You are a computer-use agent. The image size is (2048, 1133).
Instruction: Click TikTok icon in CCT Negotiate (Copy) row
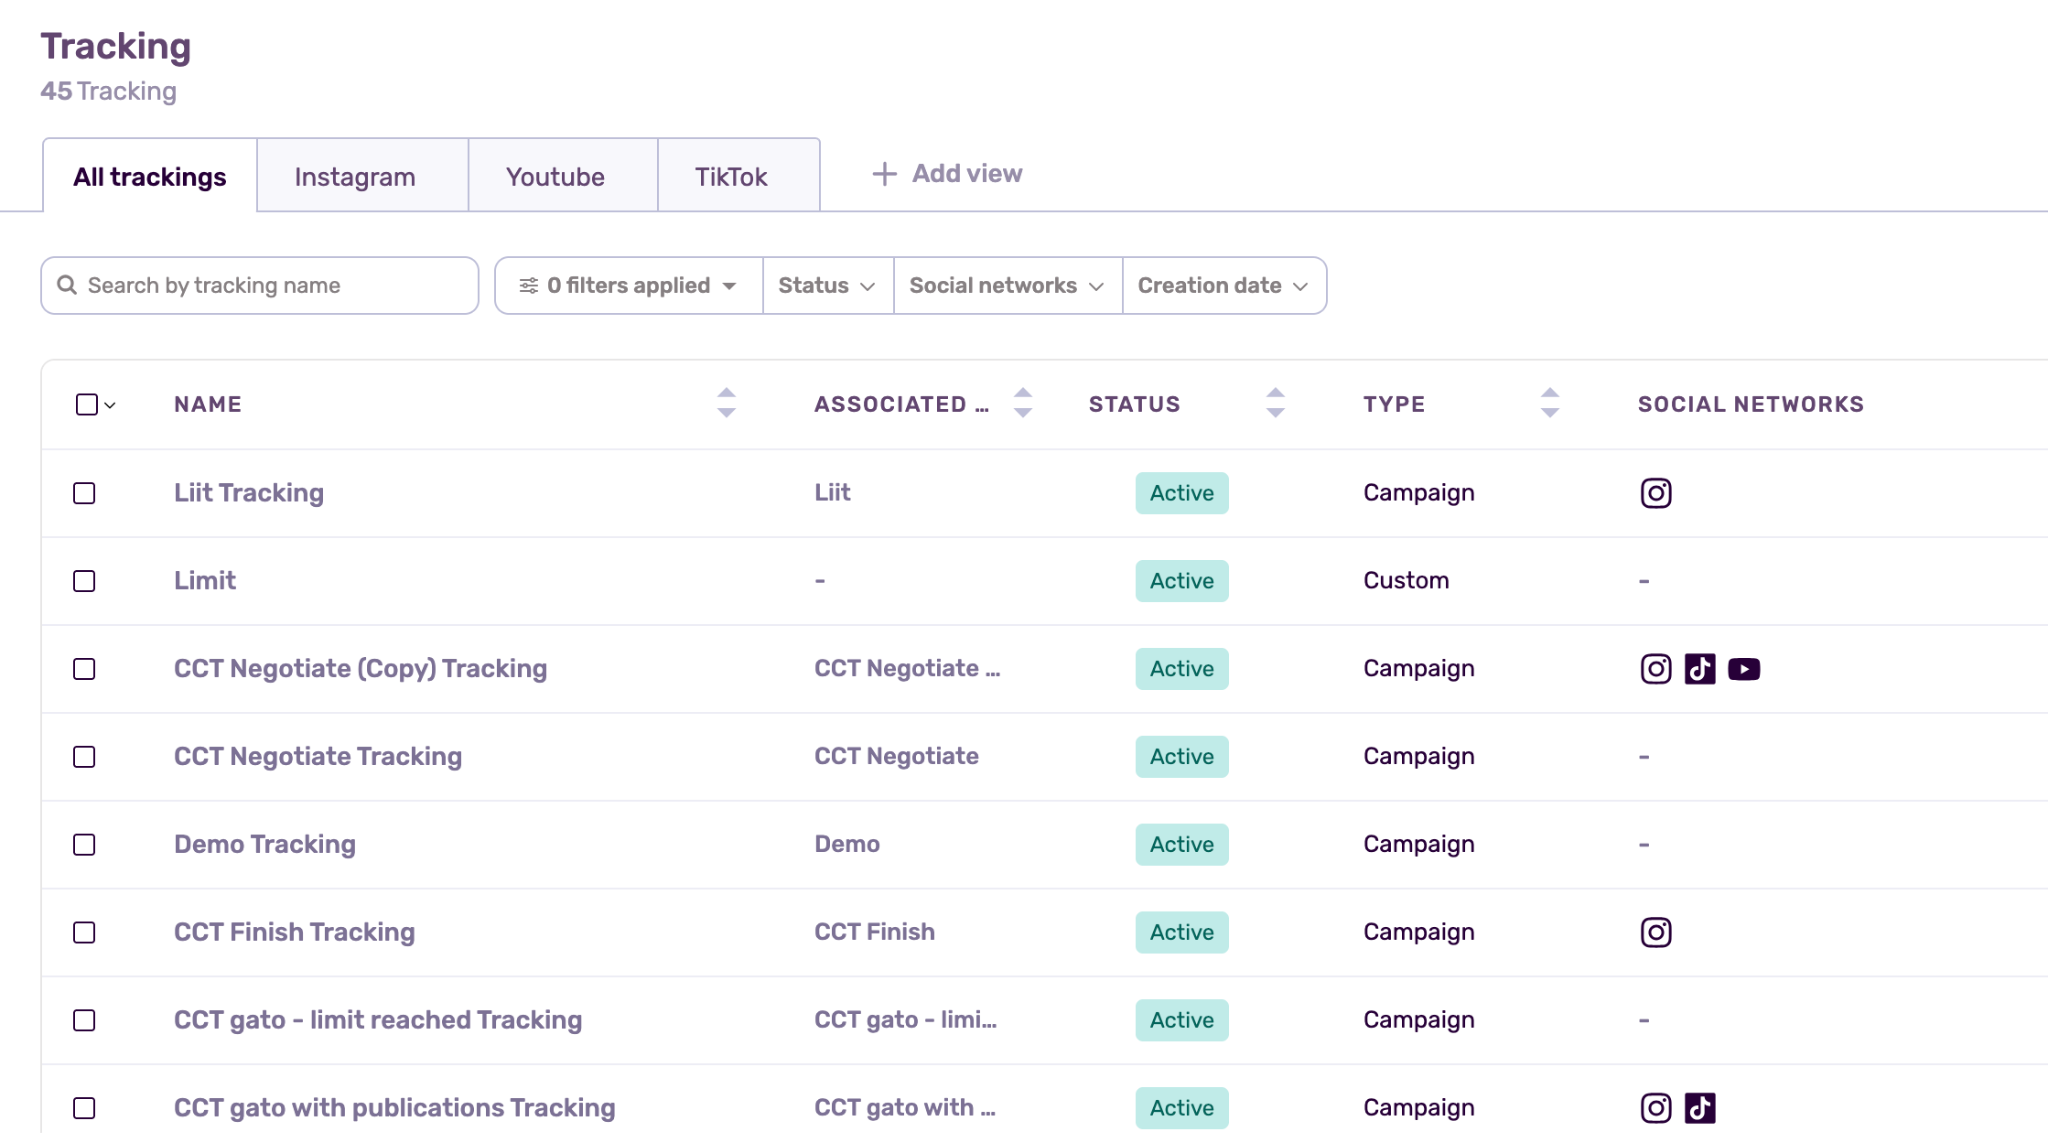coord(1699,669)
